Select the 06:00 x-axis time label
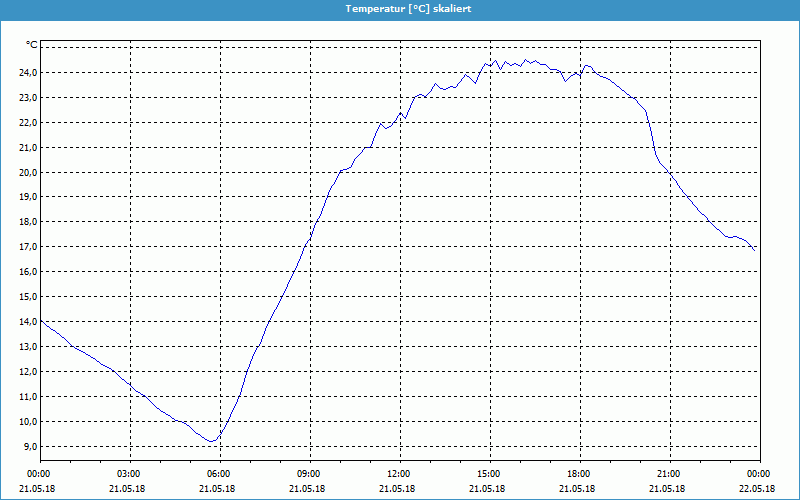The width and height of the screenshot is (800, 500). coord(218,474)
